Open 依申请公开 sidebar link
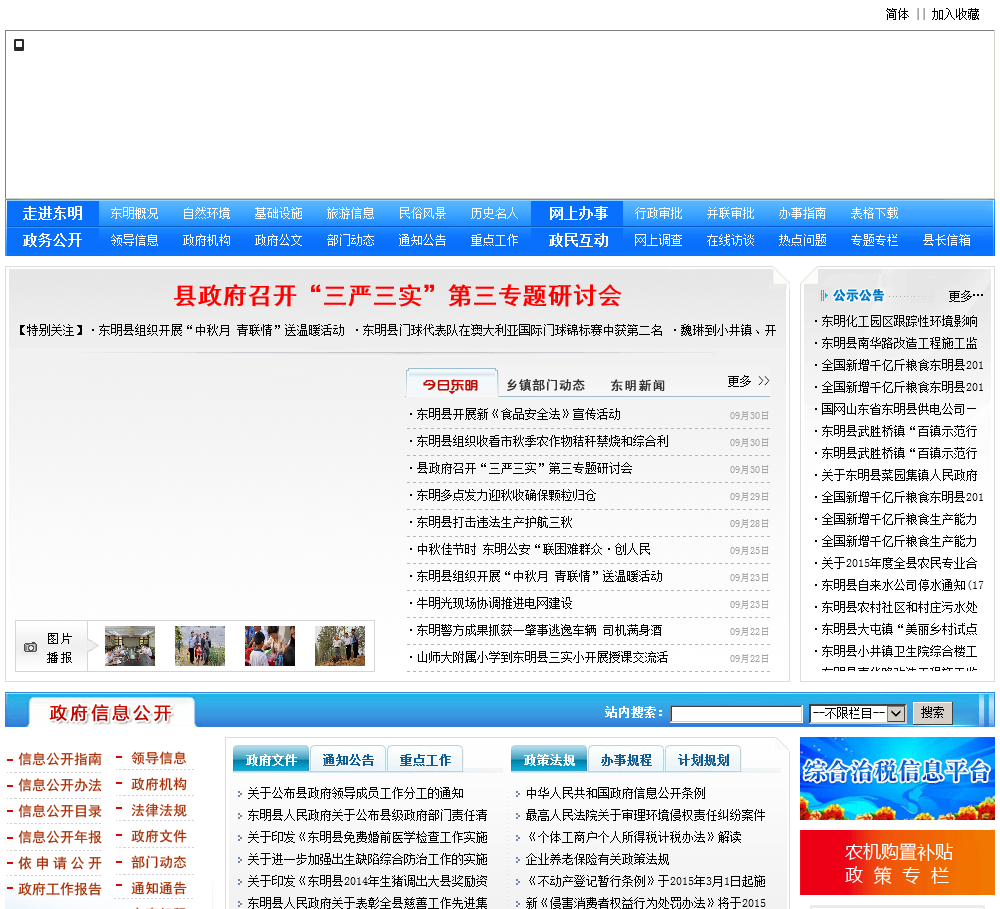Screen dimensions: 1000x909 60,863
